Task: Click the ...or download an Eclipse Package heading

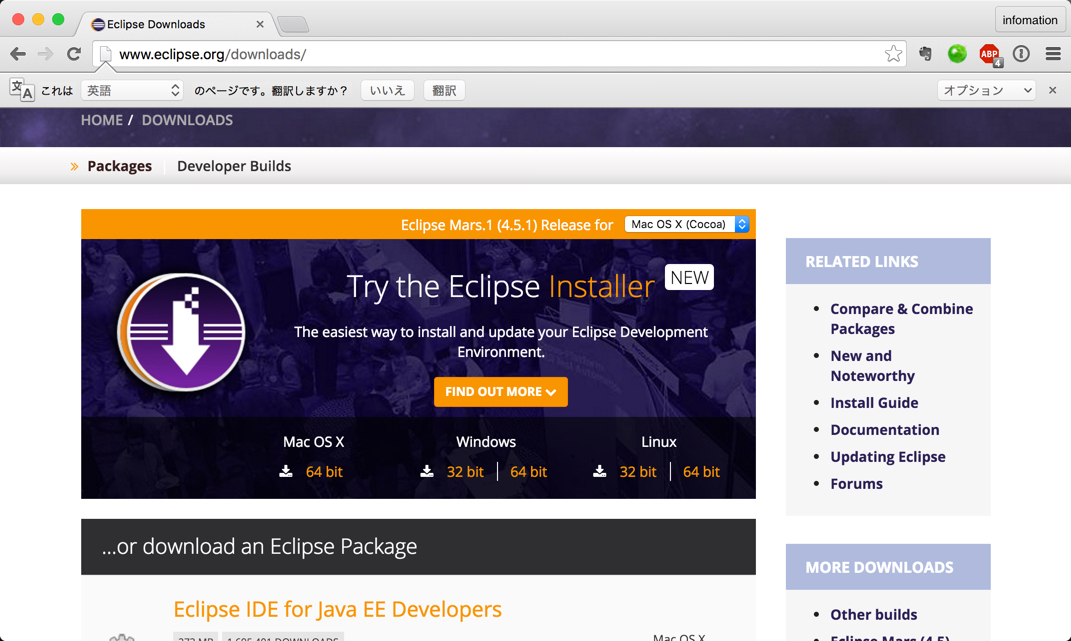Action: pos(259,546)
